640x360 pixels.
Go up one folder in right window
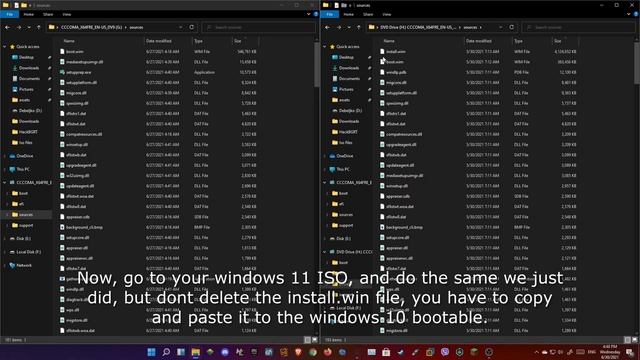tap(359, 27)
